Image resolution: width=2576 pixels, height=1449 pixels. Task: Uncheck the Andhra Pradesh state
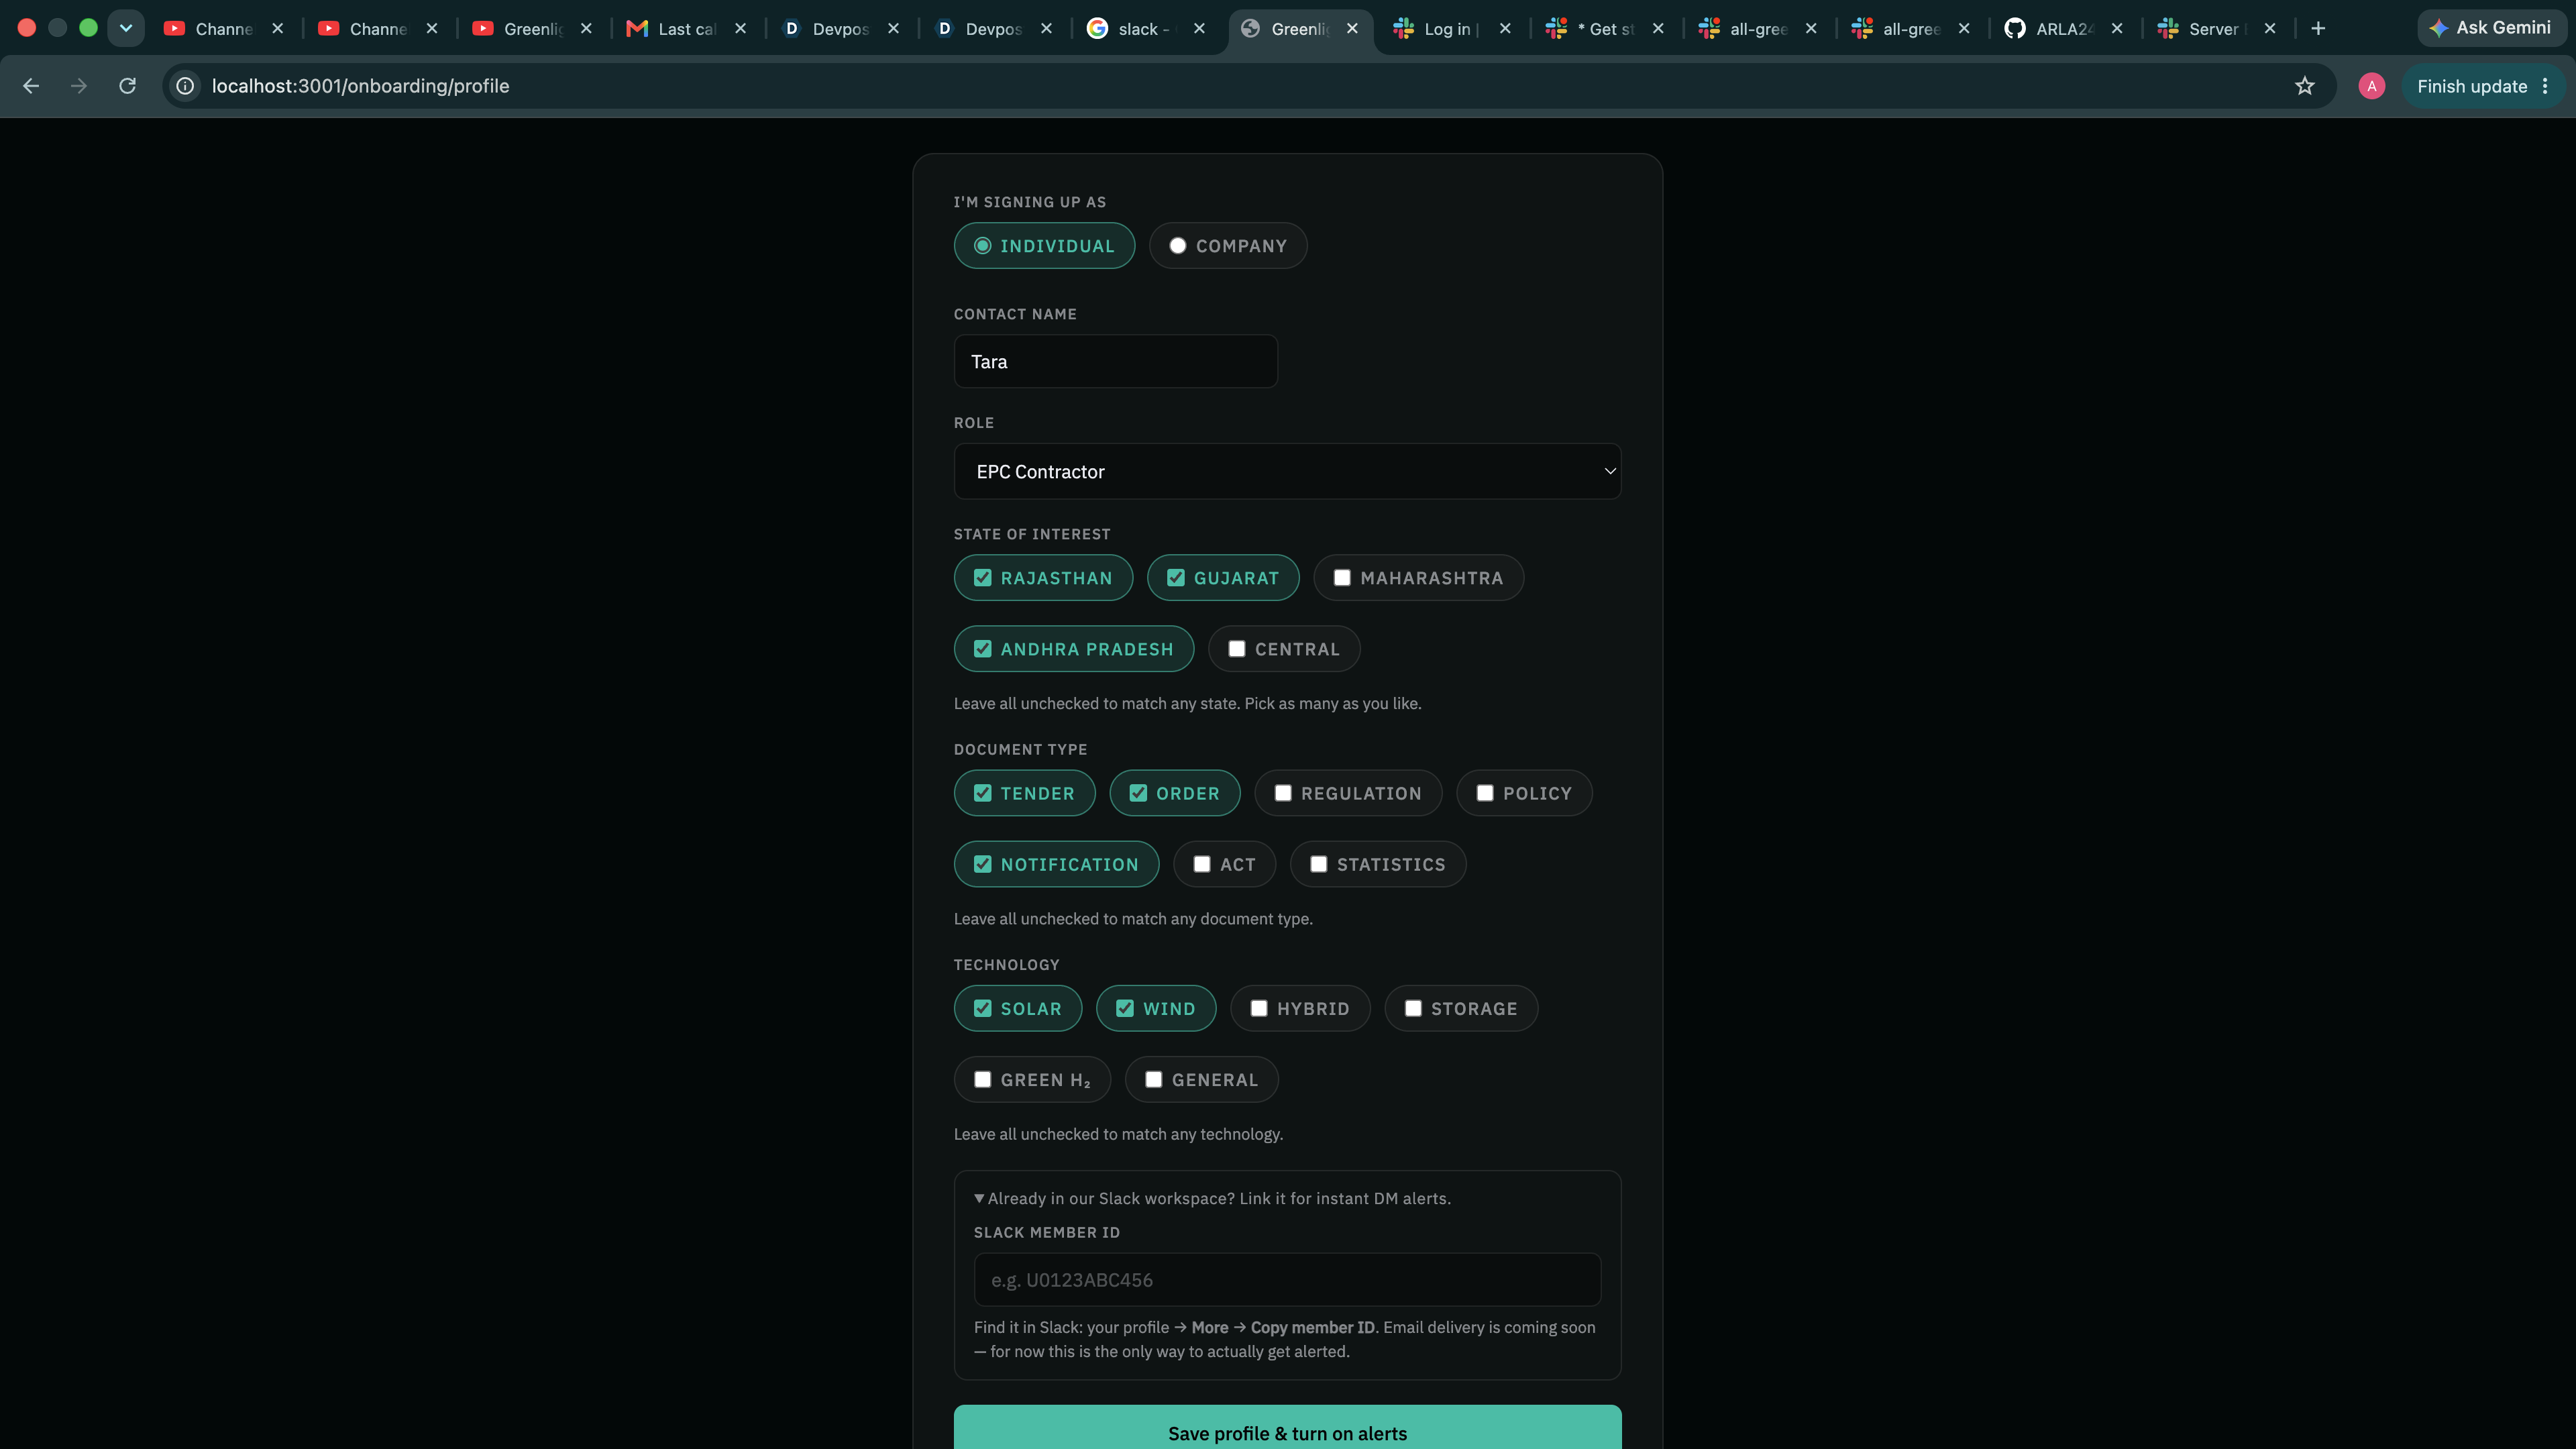point(1074,649)
